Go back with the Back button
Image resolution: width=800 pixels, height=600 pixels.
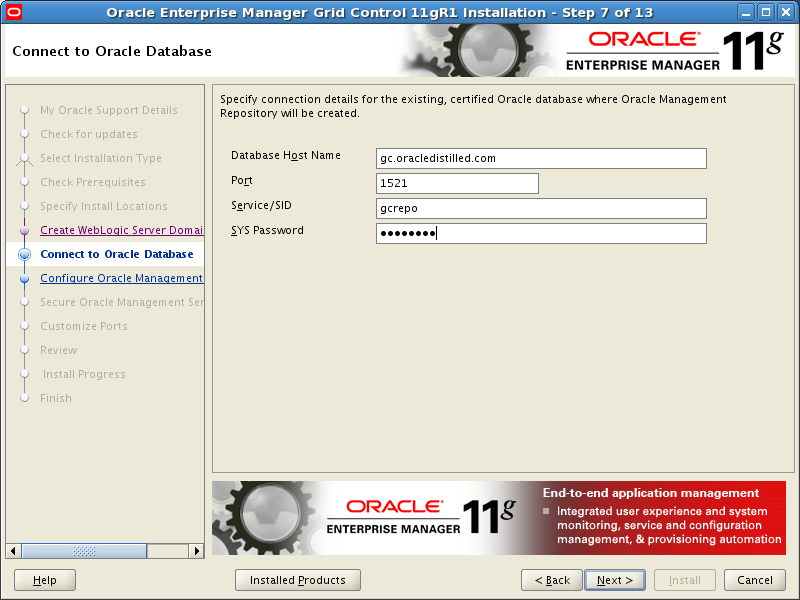click(x=552, y=580)
